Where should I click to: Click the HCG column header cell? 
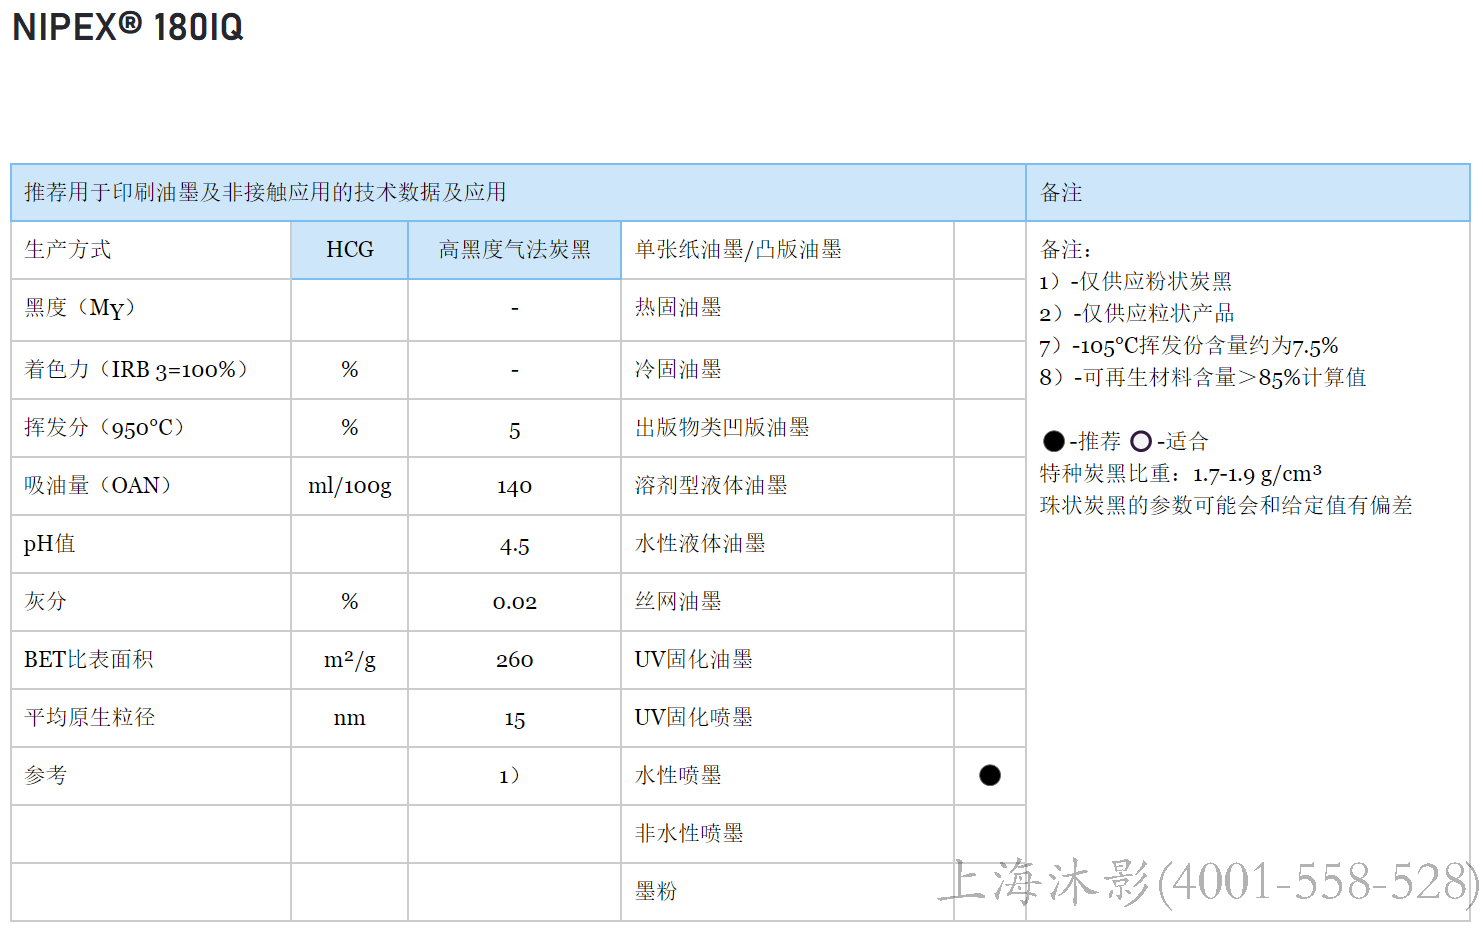(x=348, y=250)
